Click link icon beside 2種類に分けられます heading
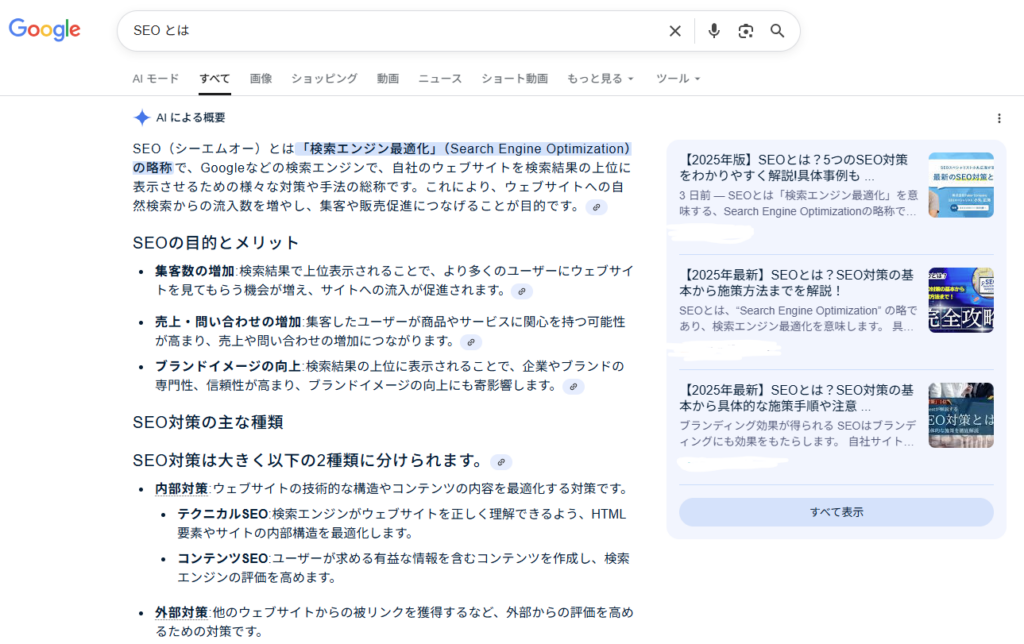 click(x=501, y=462)
